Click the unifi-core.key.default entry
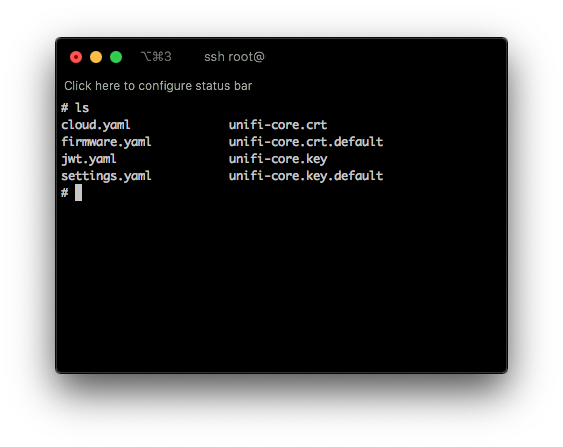Viewport: 563px width, 447px height. pos(306,176)
